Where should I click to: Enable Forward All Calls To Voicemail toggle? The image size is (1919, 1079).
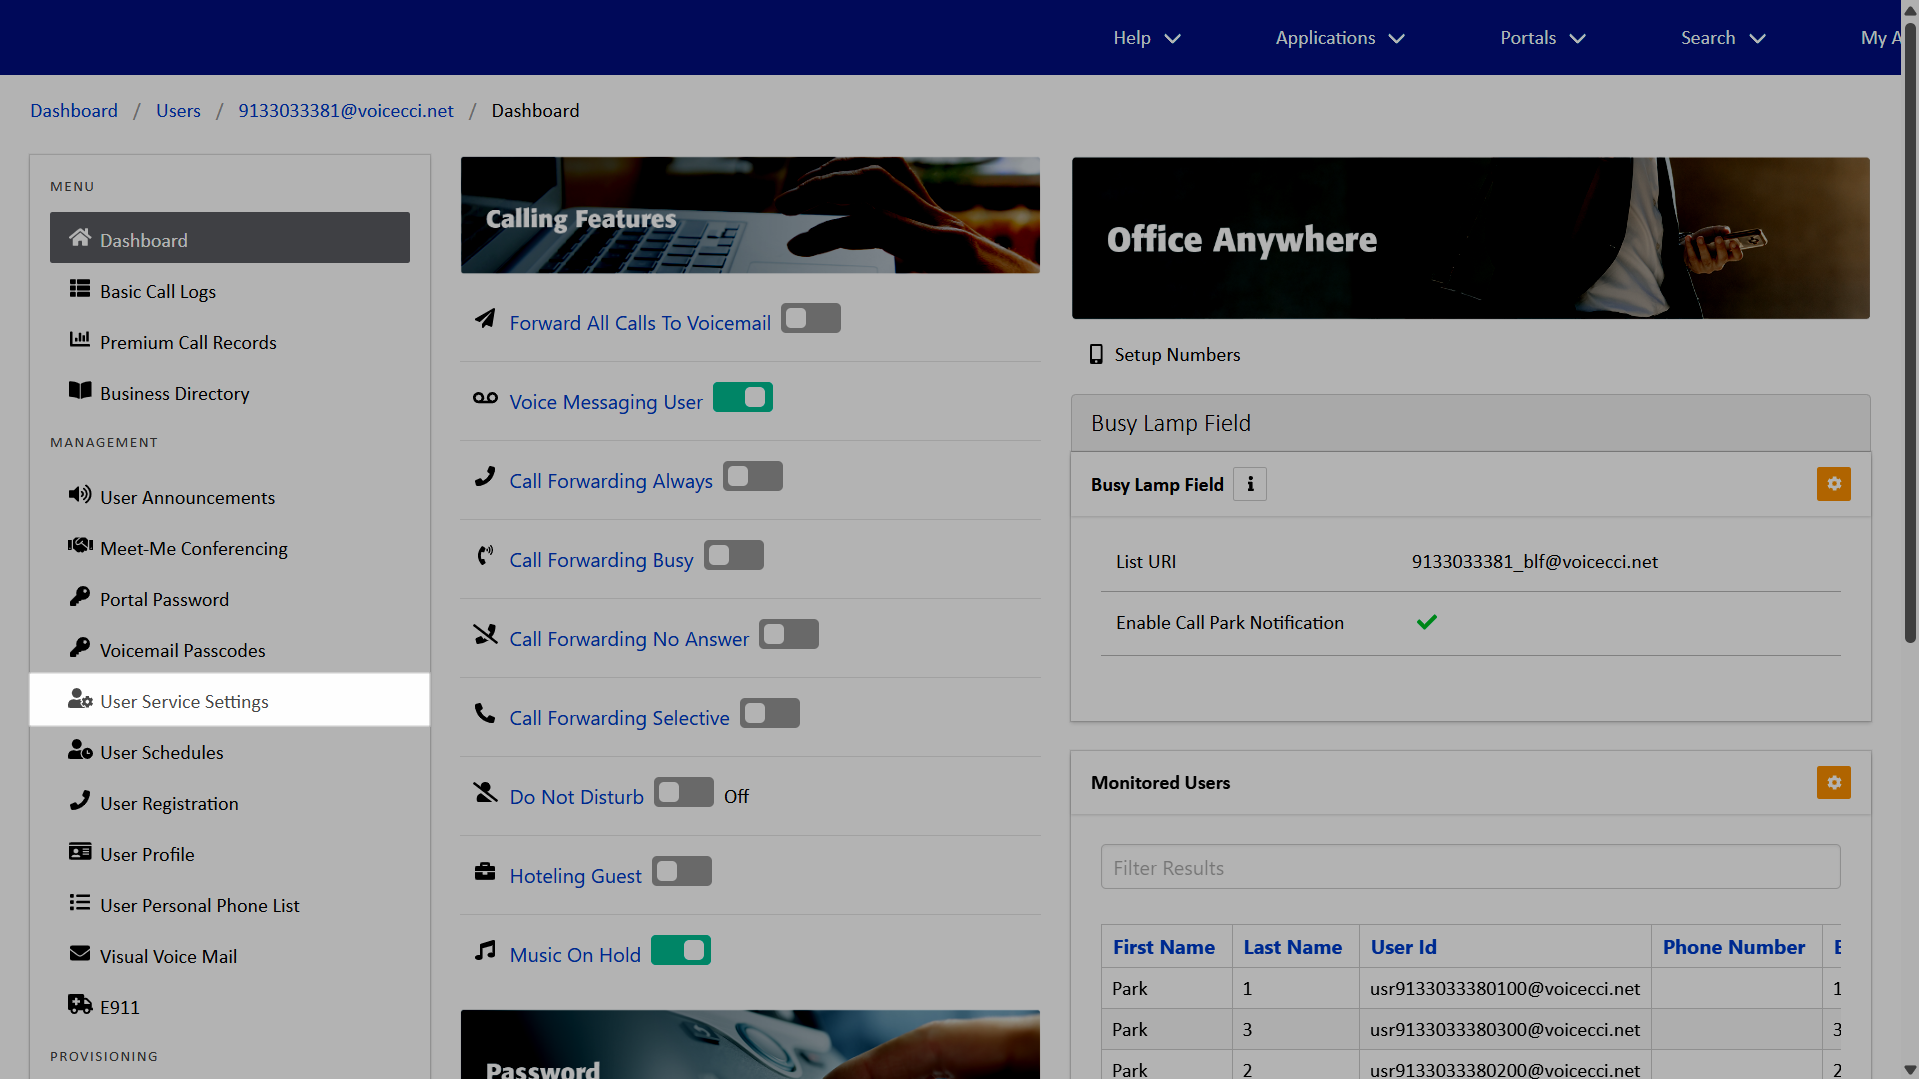[810, 319]
